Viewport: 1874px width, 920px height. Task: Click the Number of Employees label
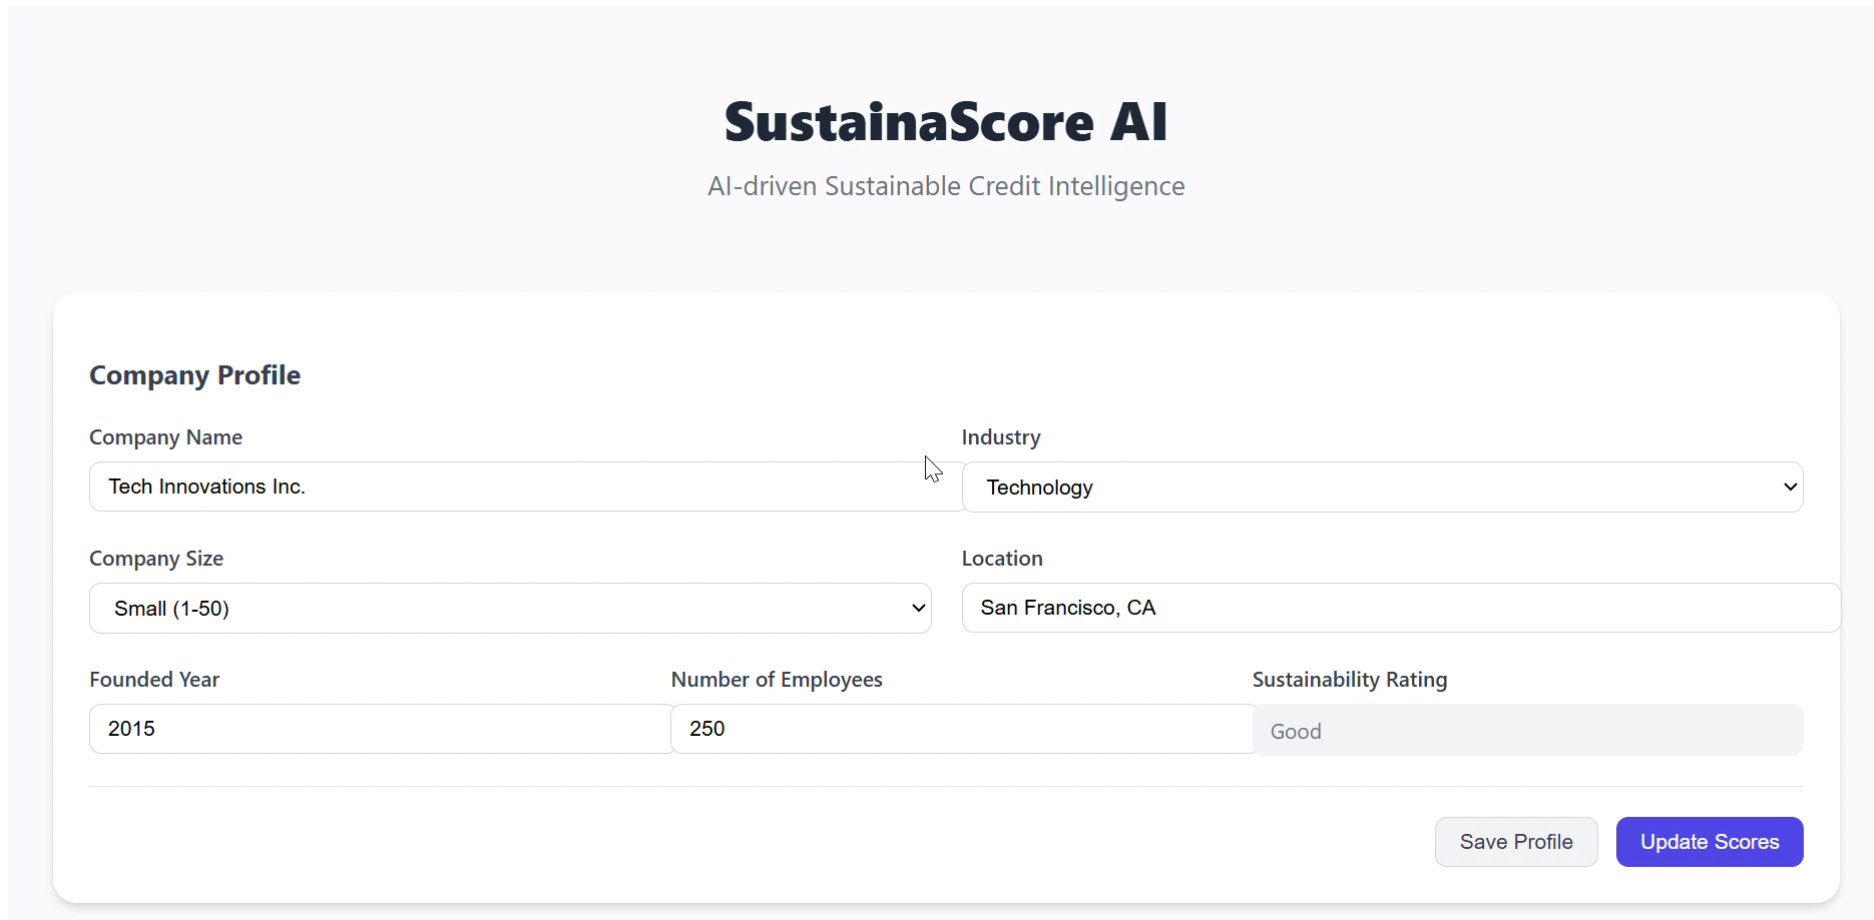[776, 680]
